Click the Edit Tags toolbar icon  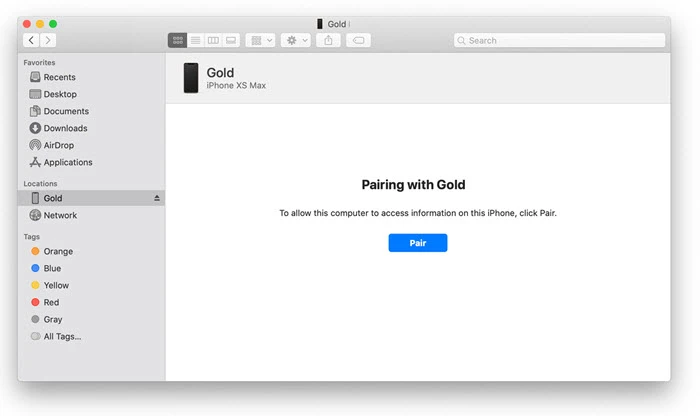358,40
